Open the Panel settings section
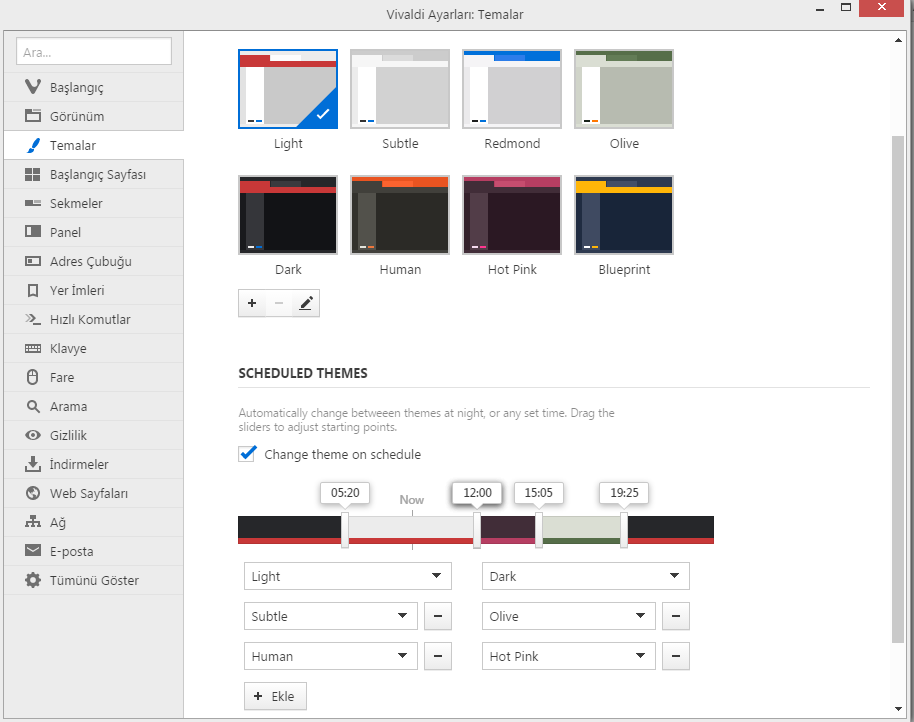The height and width of the screenshot is (722, 914). click(x=93, y=232)
